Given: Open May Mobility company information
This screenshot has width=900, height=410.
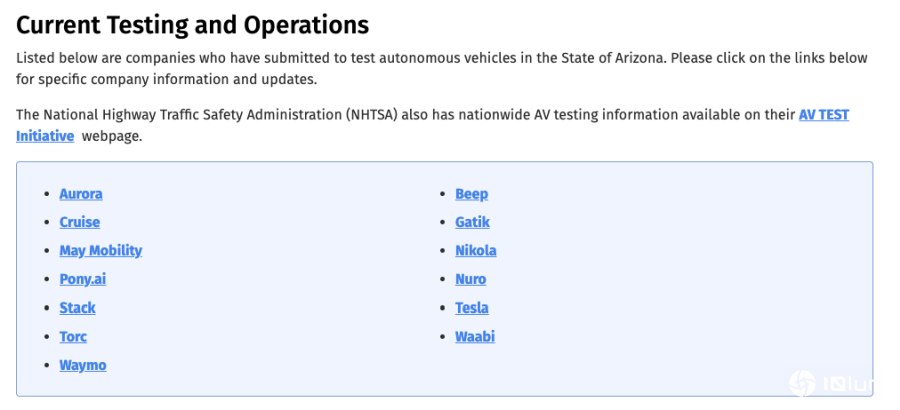Looking at the screenshot, I should [101, 251].
